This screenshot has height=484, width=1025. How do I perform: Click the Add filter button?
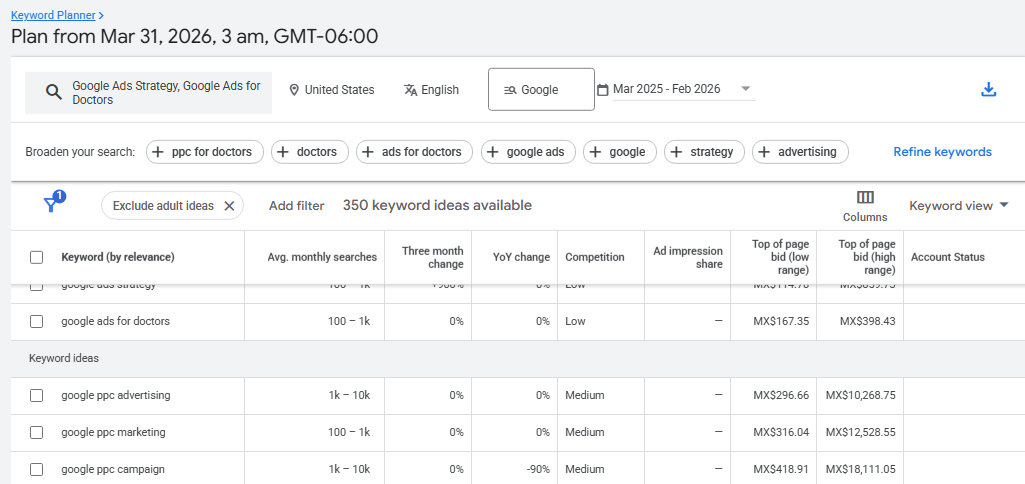[x=296, y=206]
